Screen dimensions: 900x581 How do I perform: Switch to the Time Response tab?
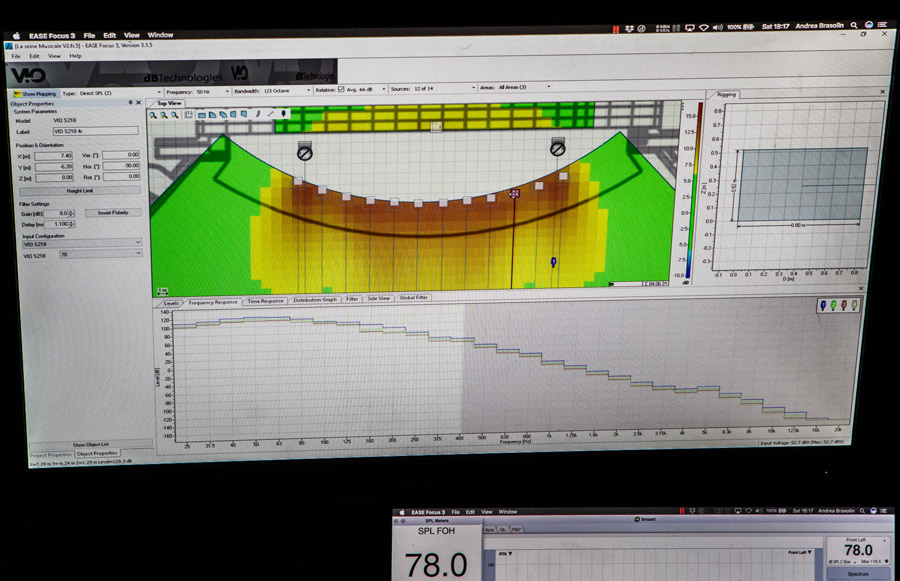pyautogui.click(x=265, y=301)
